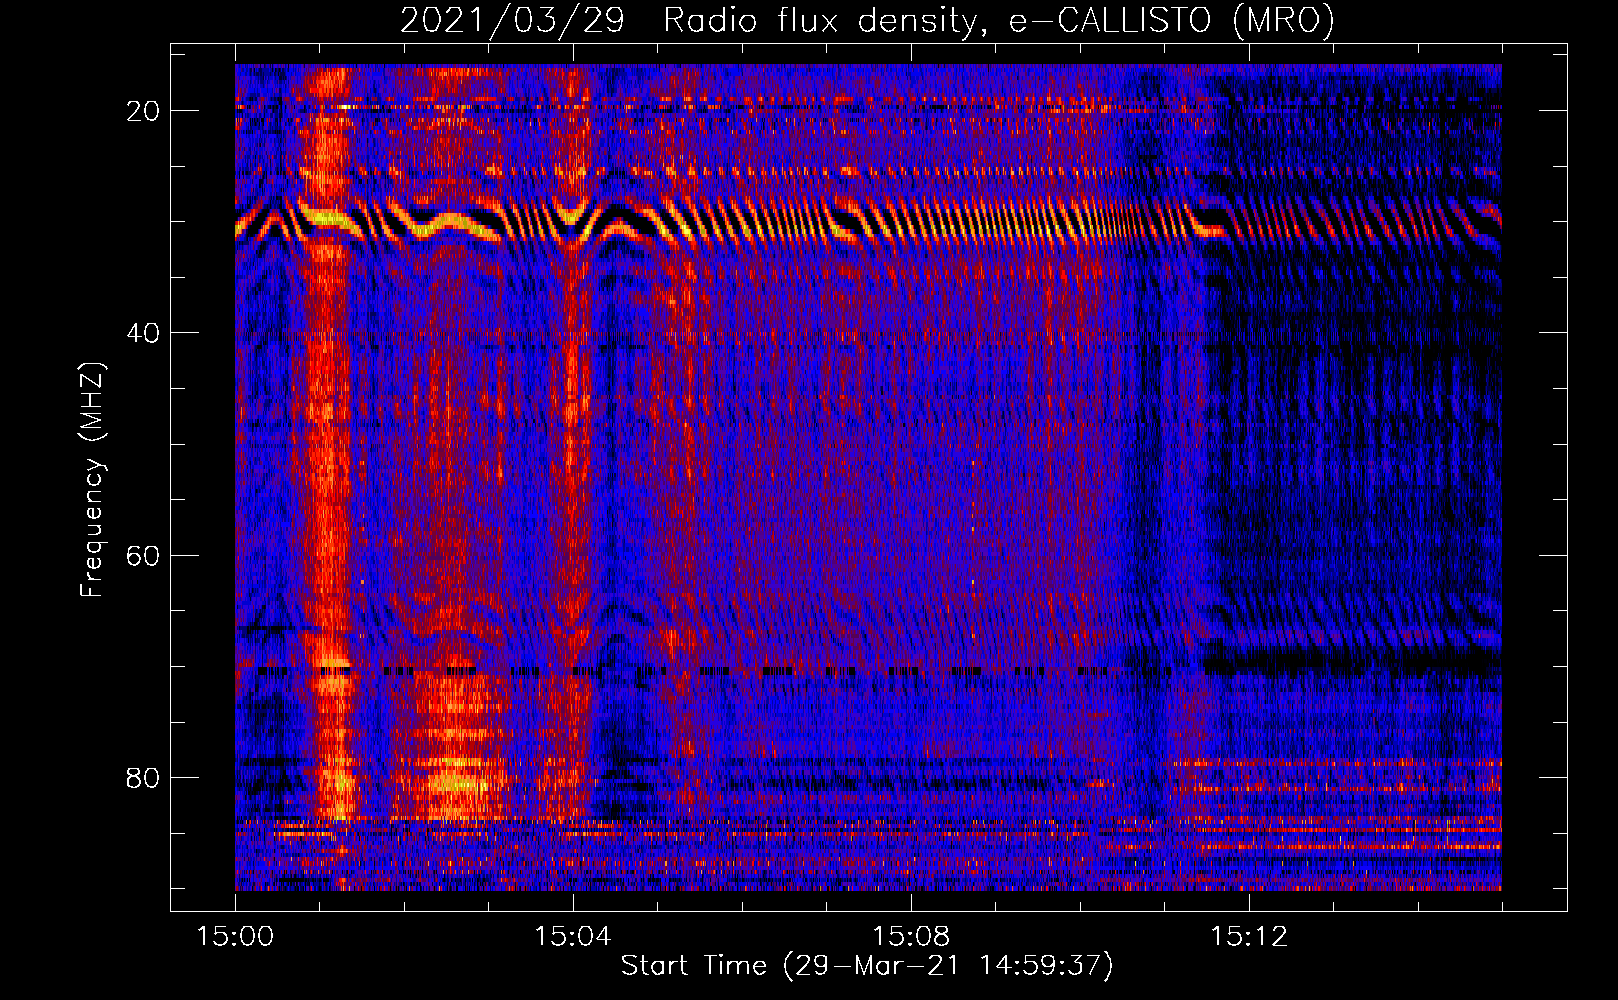Click the plot title "2021/03/29 Radio flux density, e-CALLISTO (MRO)"

click(867, 20)
